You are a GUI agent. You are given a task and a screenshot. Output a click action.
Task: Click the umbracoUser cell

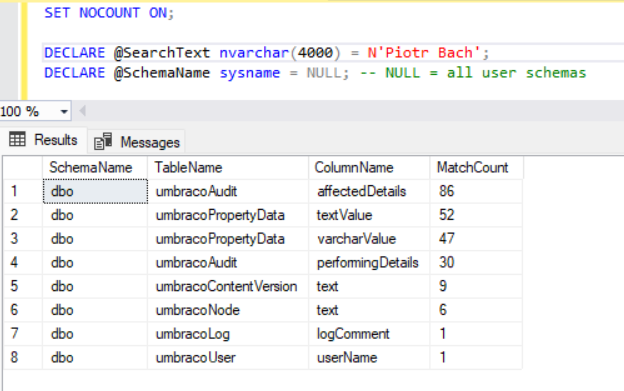228,357
